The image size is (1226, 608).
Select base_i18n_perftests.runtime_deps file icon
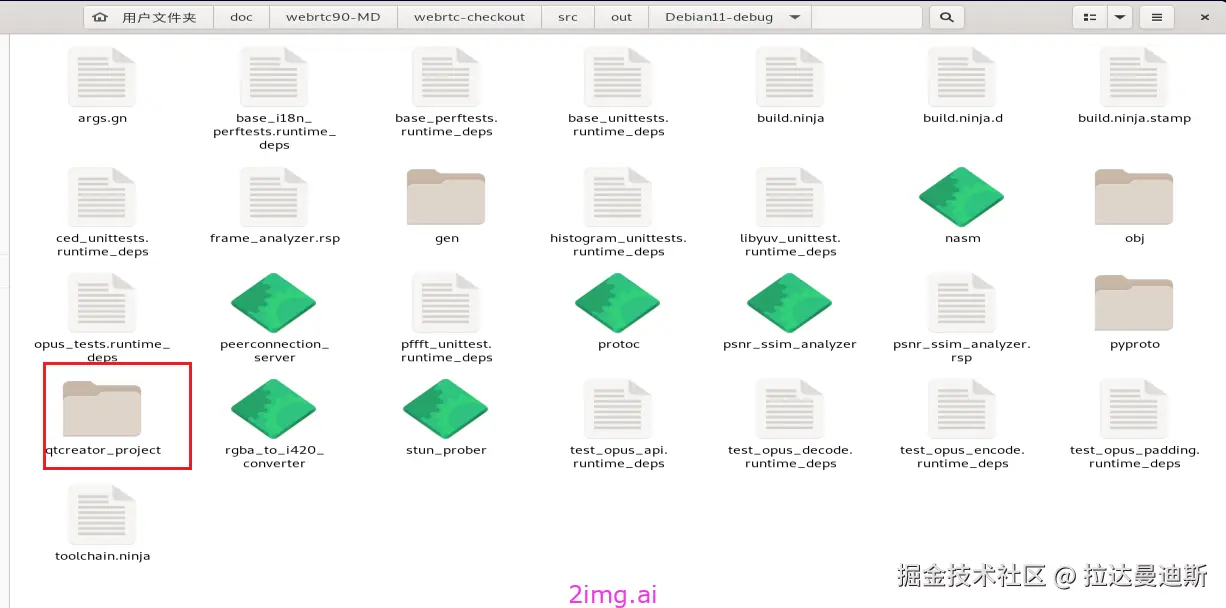(274, 78)
